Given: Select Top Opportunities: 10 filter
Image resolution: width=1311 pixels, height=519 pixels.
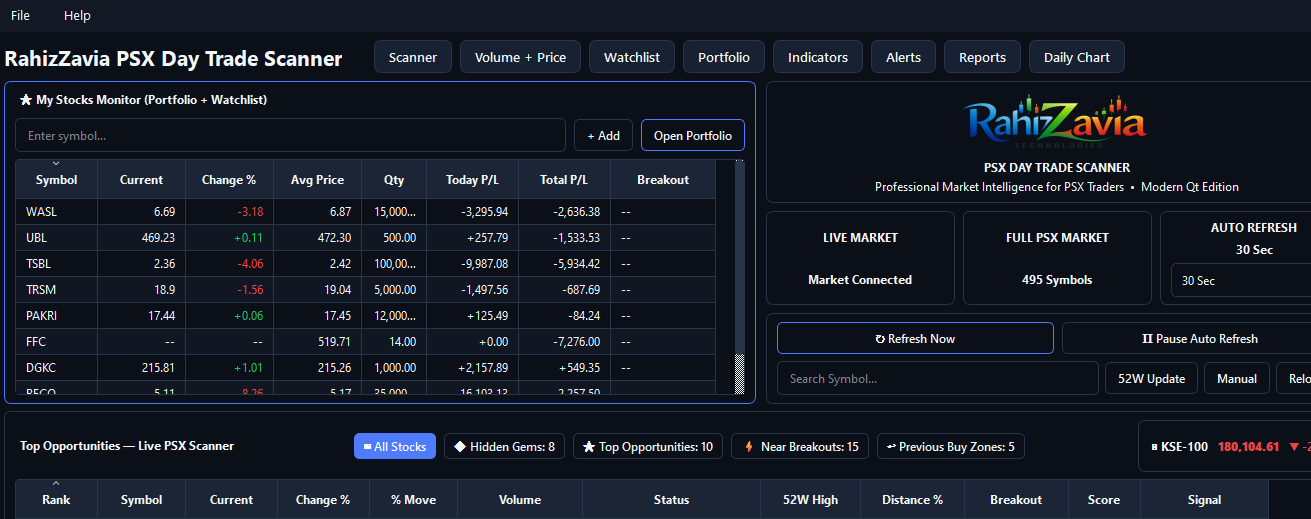Looking at the screenshot, I should (x=648, y=447).
